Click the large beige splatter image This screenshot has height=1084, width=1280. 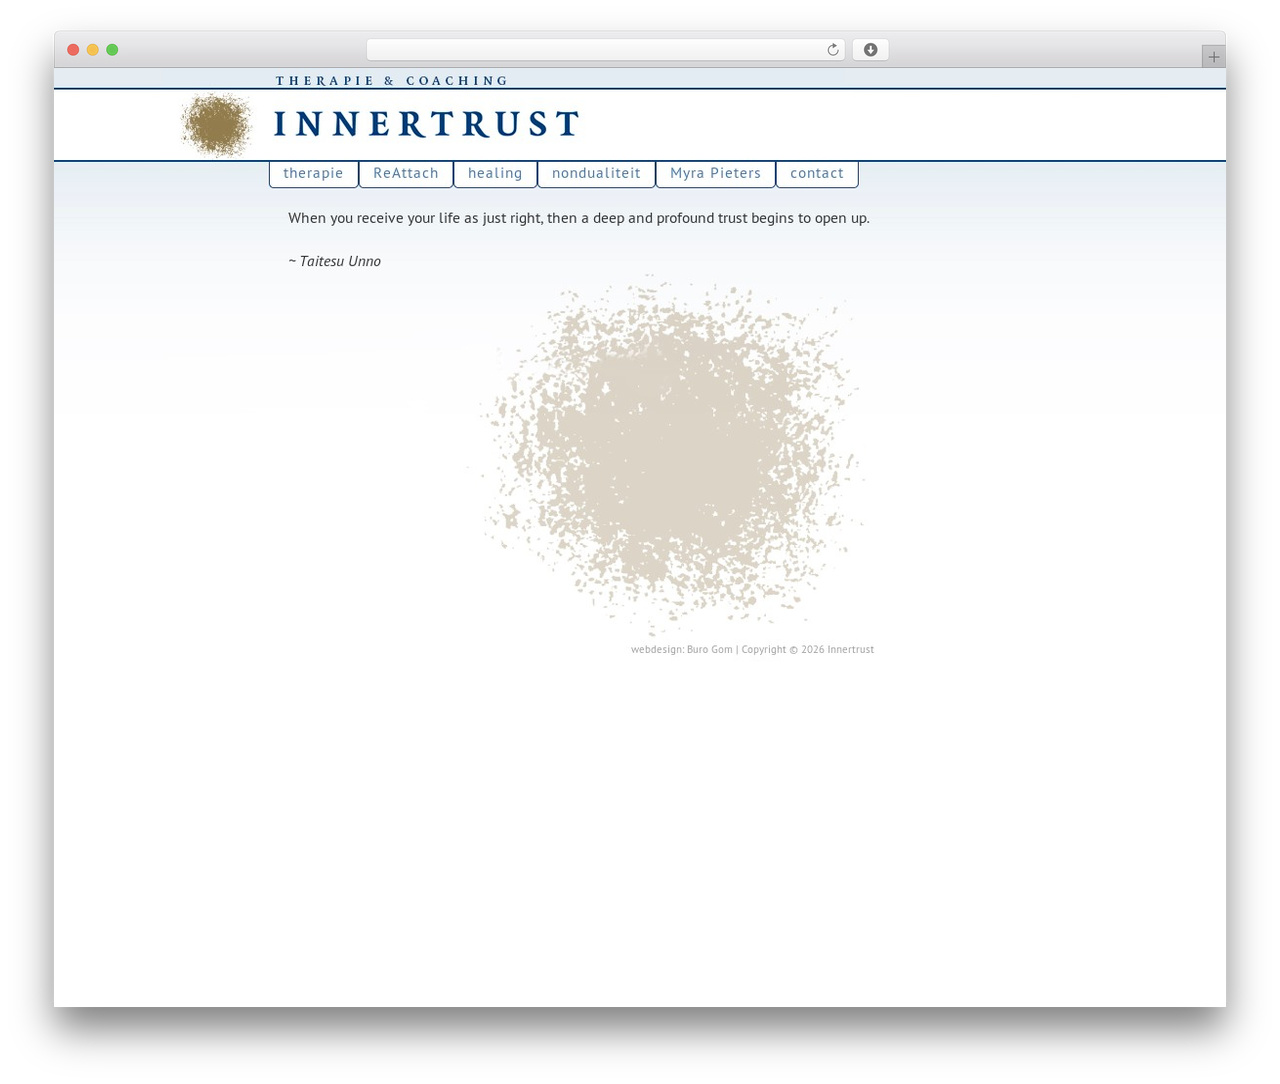(x=667, y=455)
